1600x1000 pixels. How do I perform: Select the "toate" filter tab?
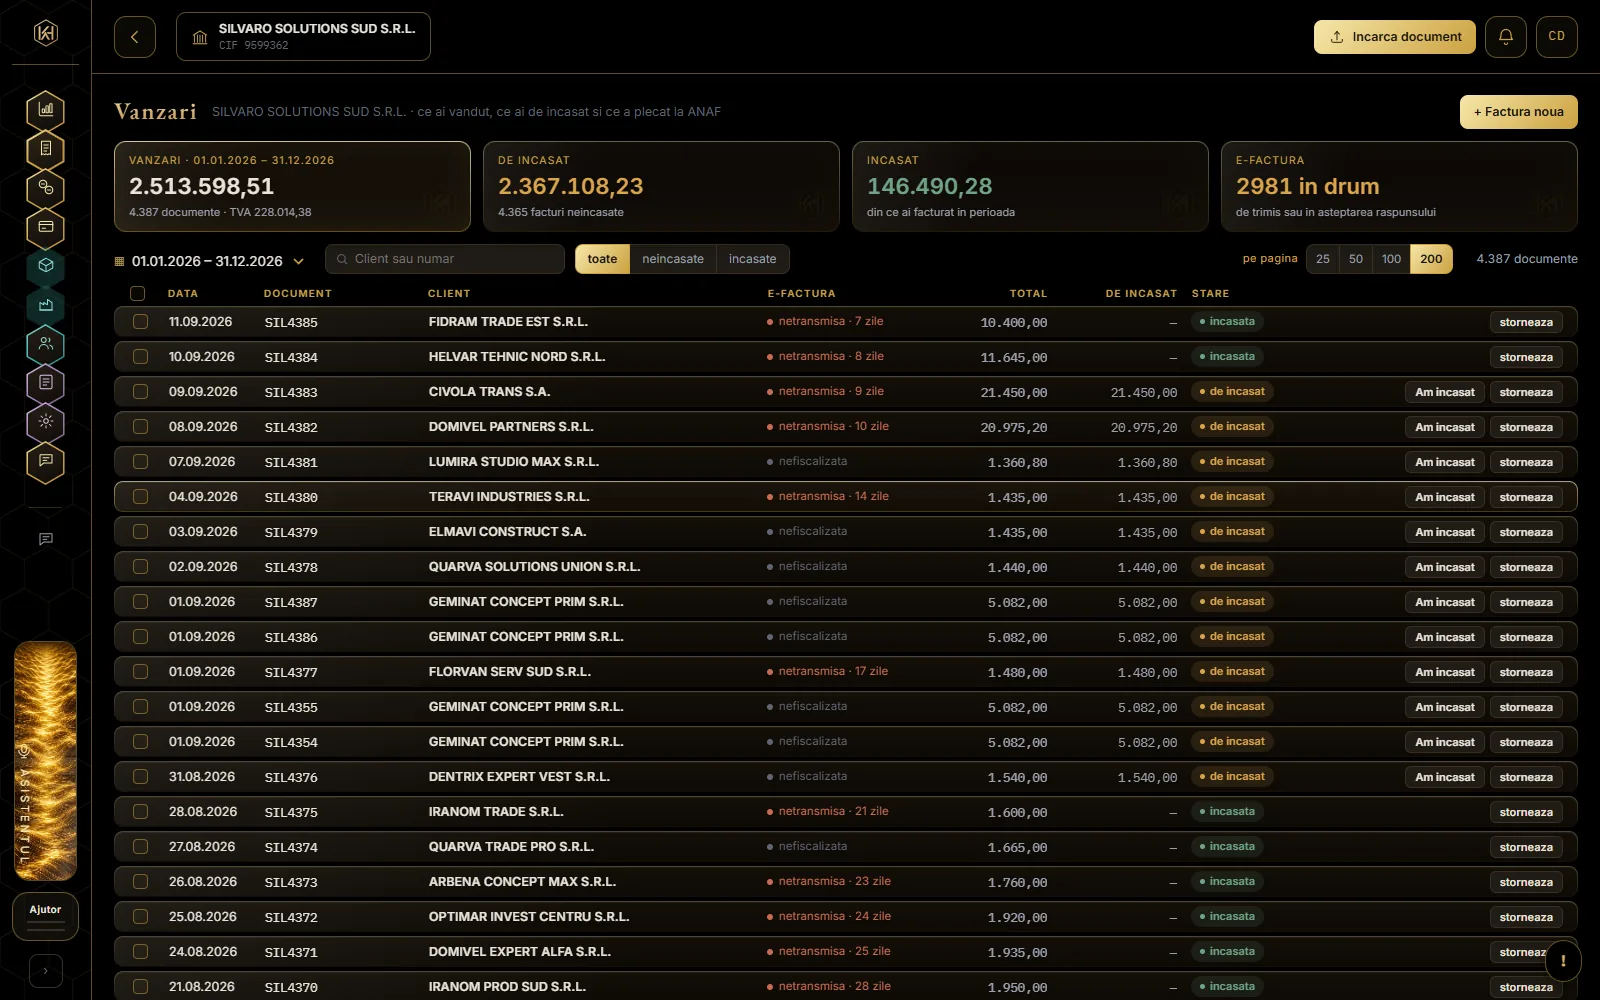tap(602, 259)
